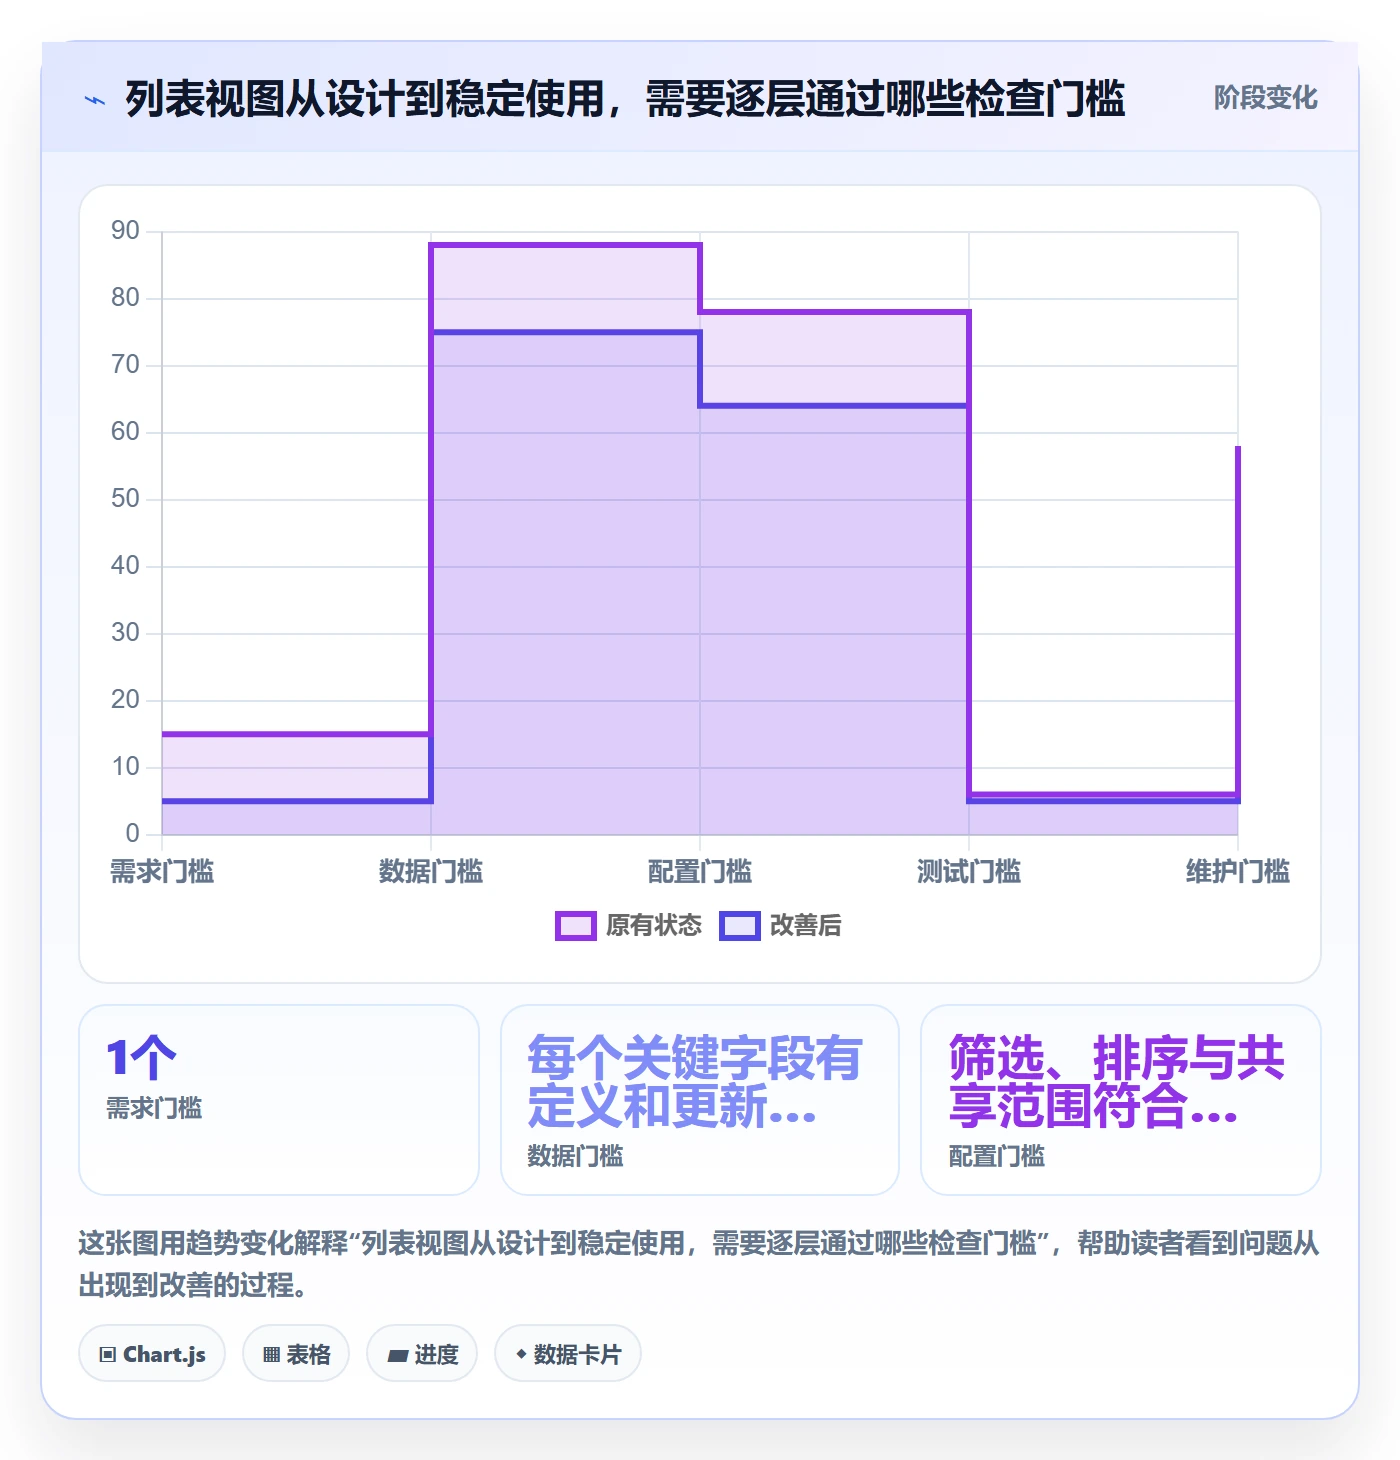
Task: Click the 数据门槛 x-axis label
Action: [x=431, y=872]
